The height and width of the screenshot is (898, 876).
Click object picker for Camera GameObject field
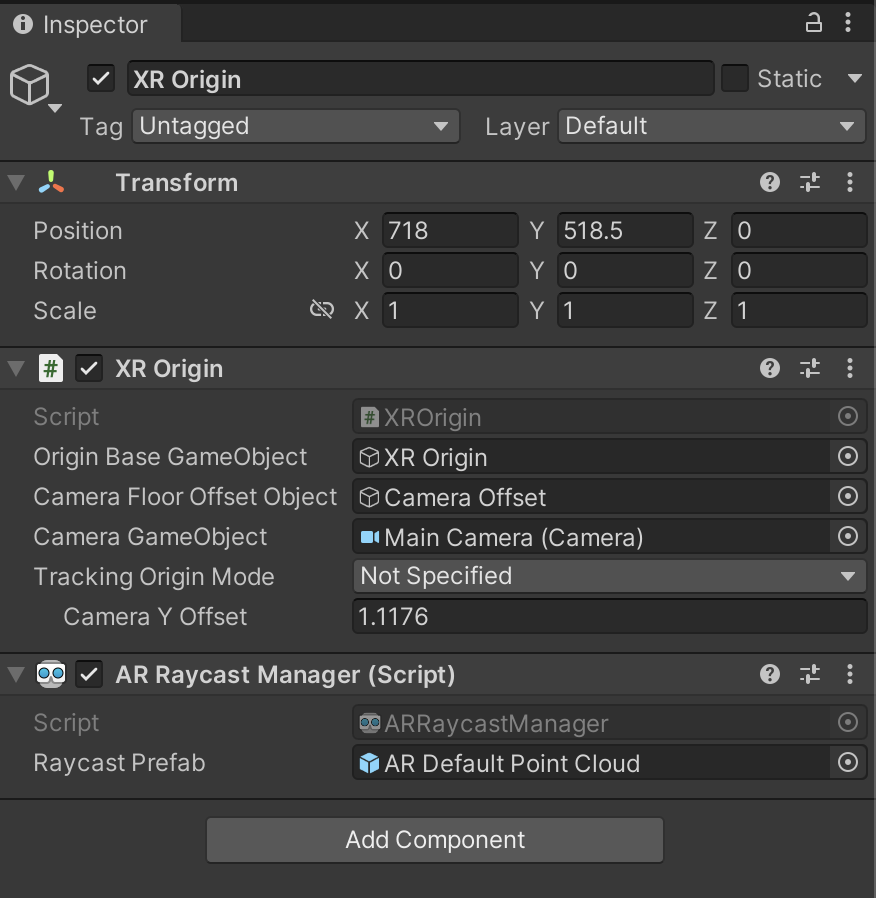(x=847, y=537)
